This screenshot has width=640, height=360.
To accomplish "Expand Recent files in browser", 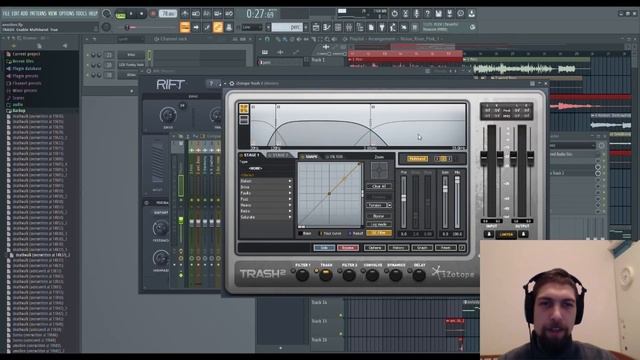I will (23, 61).
